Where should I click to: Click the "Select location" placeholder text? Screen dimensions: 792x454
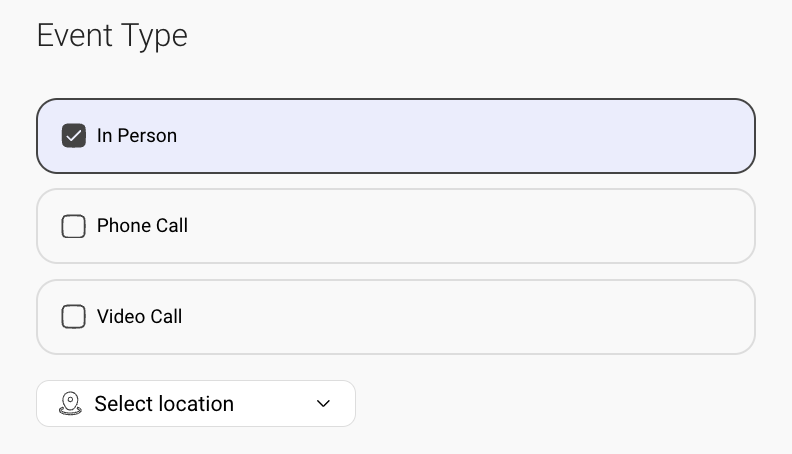click(x=164, y=404)
